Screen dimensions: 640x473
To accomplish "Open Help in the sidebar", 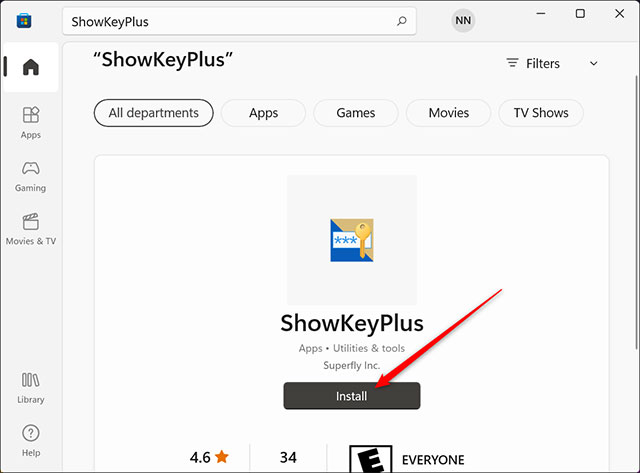I will tap(31, 441).
